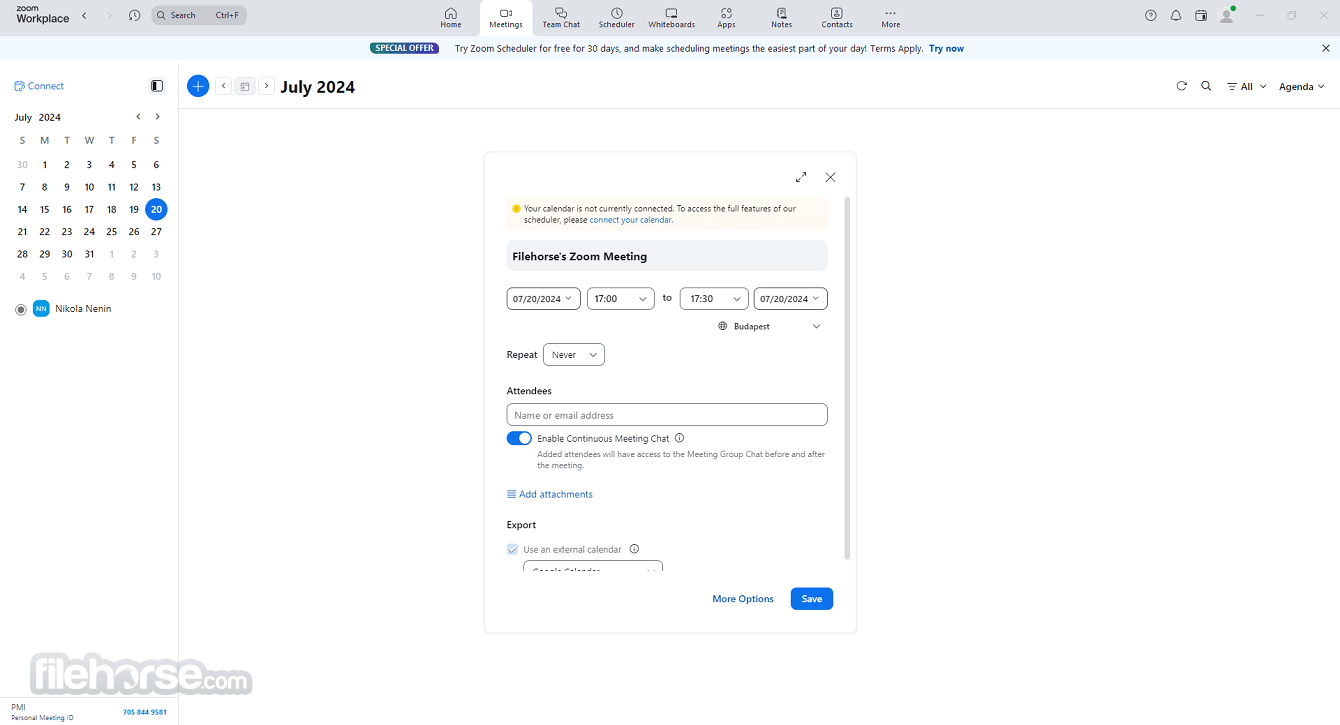Open the Repeat Never dropdown
Viewport: 1340px width, 725px height.
574,355
